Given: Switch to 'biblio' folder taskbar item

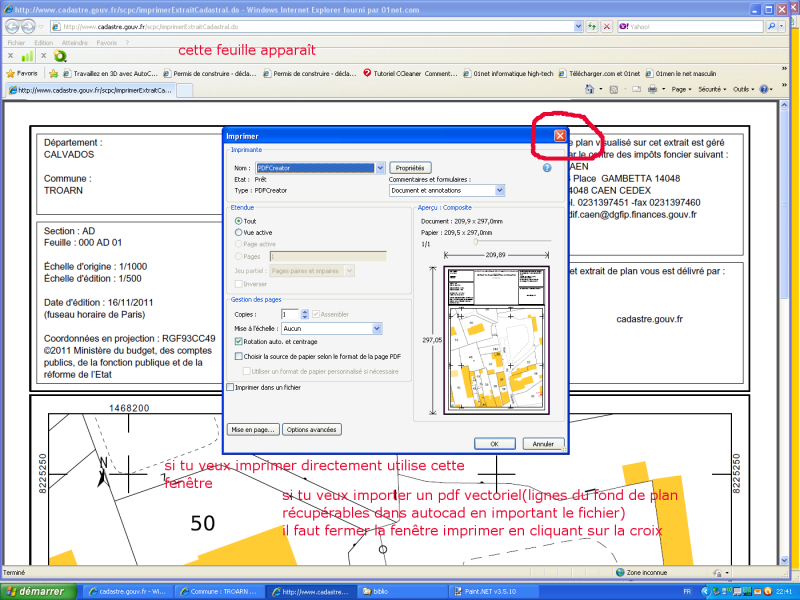Looking at the screenshot, I should (403, 592).
